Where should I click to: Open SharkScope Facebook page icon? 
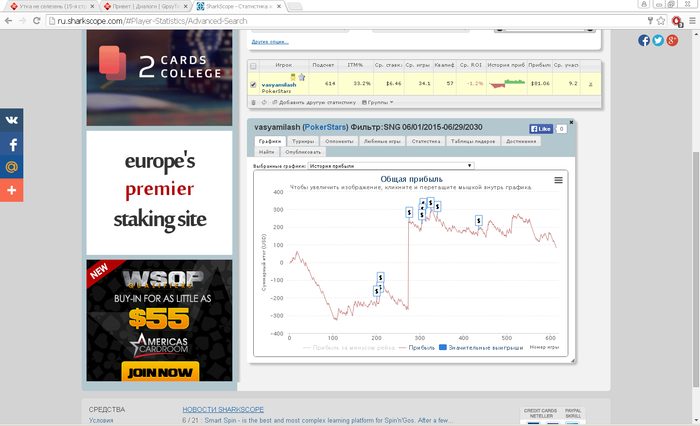(x=644, y=40)
